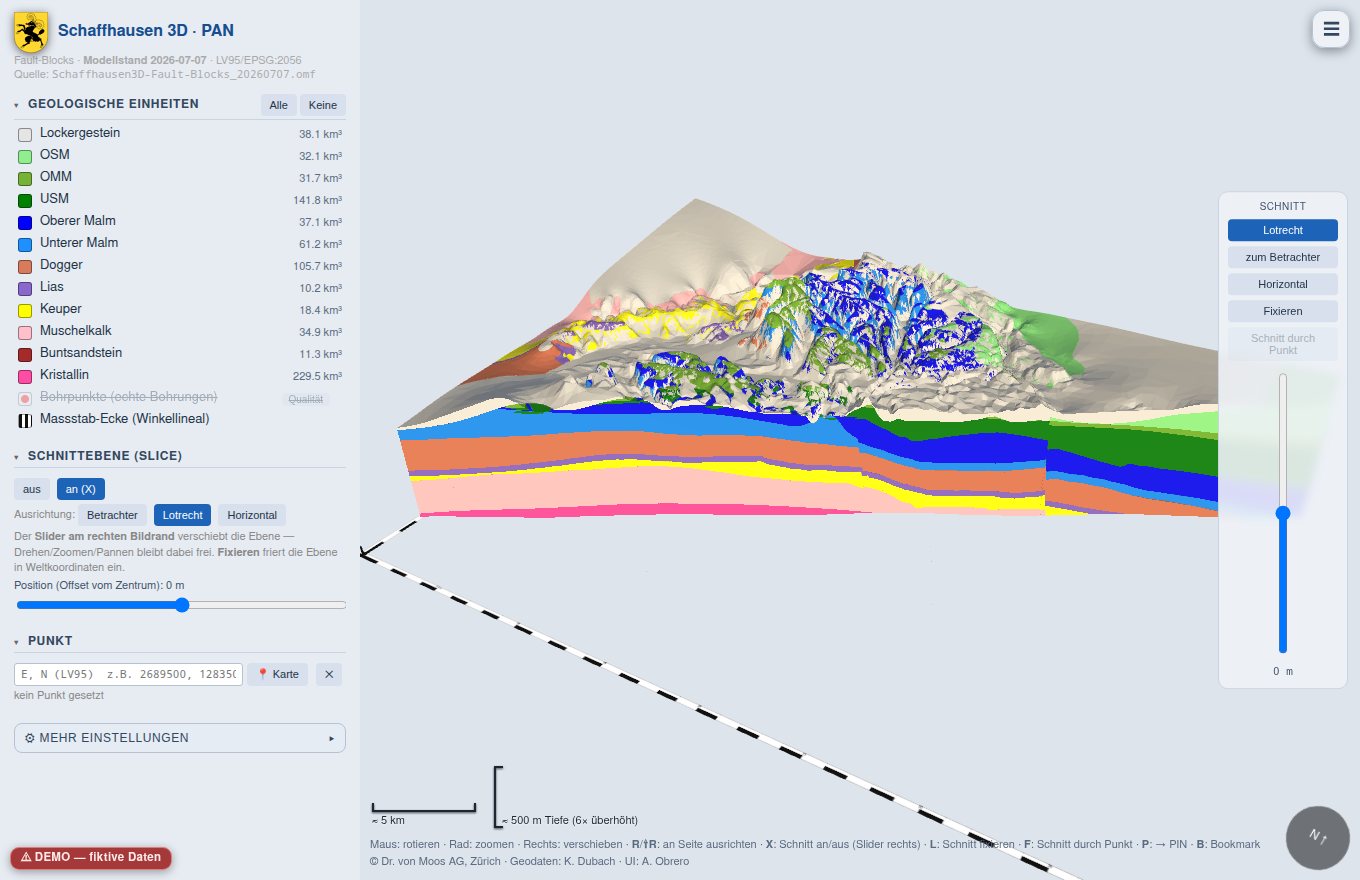Click the north arrow compass
Viewport: 1360px width, 880px height.
[x=1318, y=838]
